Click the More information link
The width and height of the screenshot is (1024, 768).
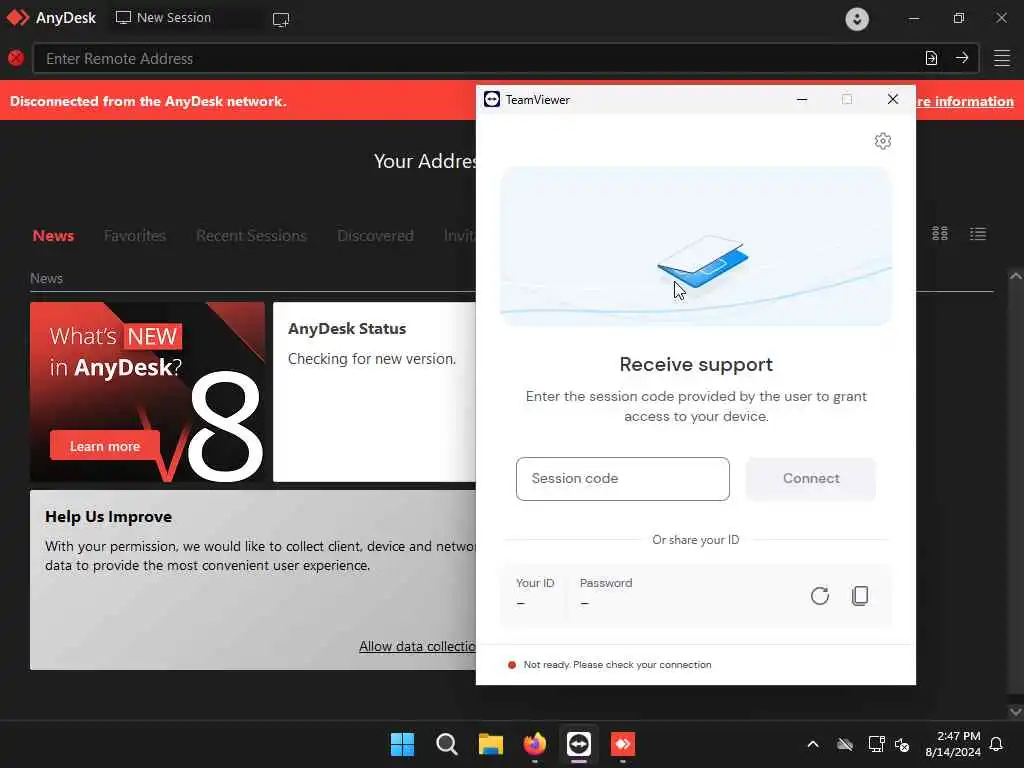coord(965,101)
